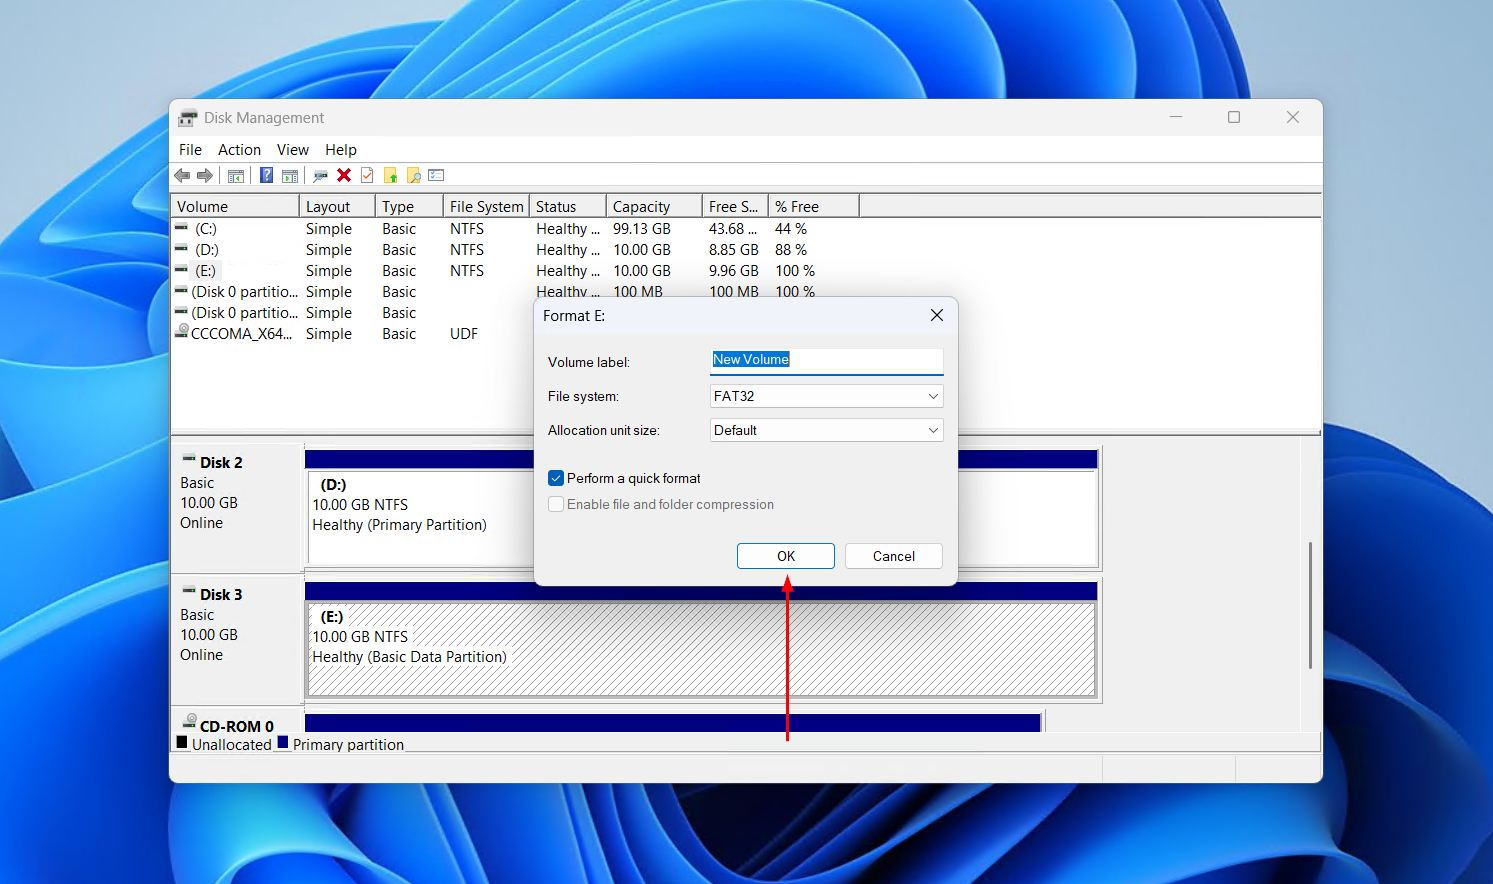Click the 8.85 GB free space cell
Viewport: 1493px width, 884px height.
tap(734, 250)
